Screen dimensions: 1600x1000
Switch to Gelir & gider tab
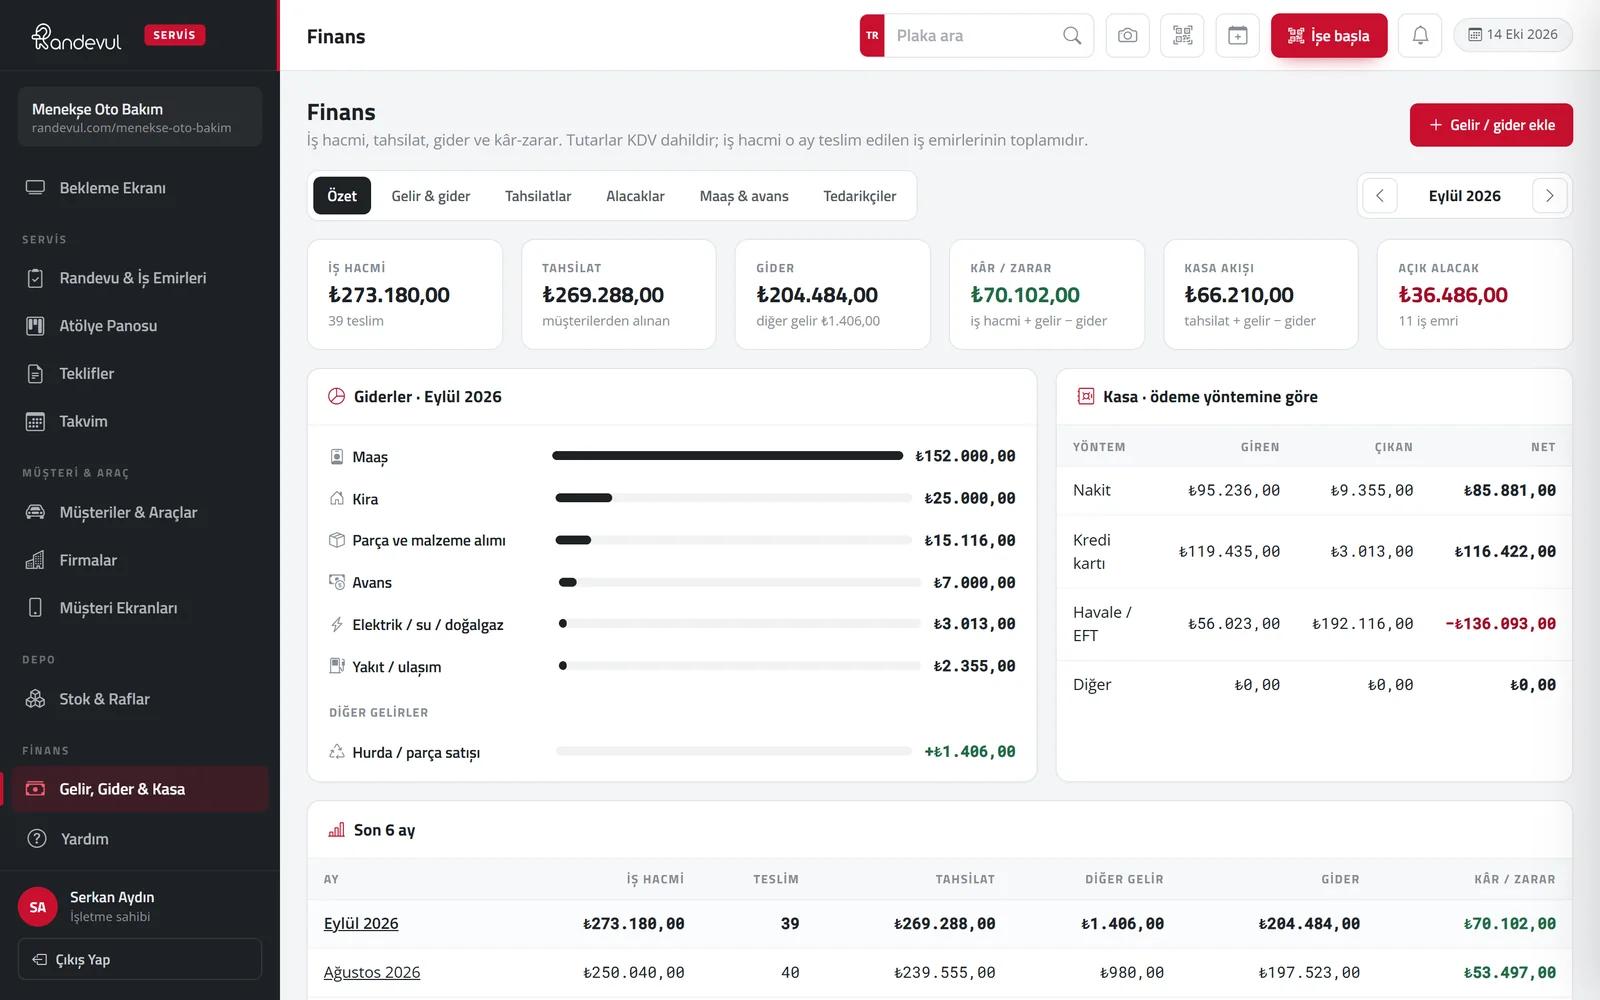[x=431, y=196]
